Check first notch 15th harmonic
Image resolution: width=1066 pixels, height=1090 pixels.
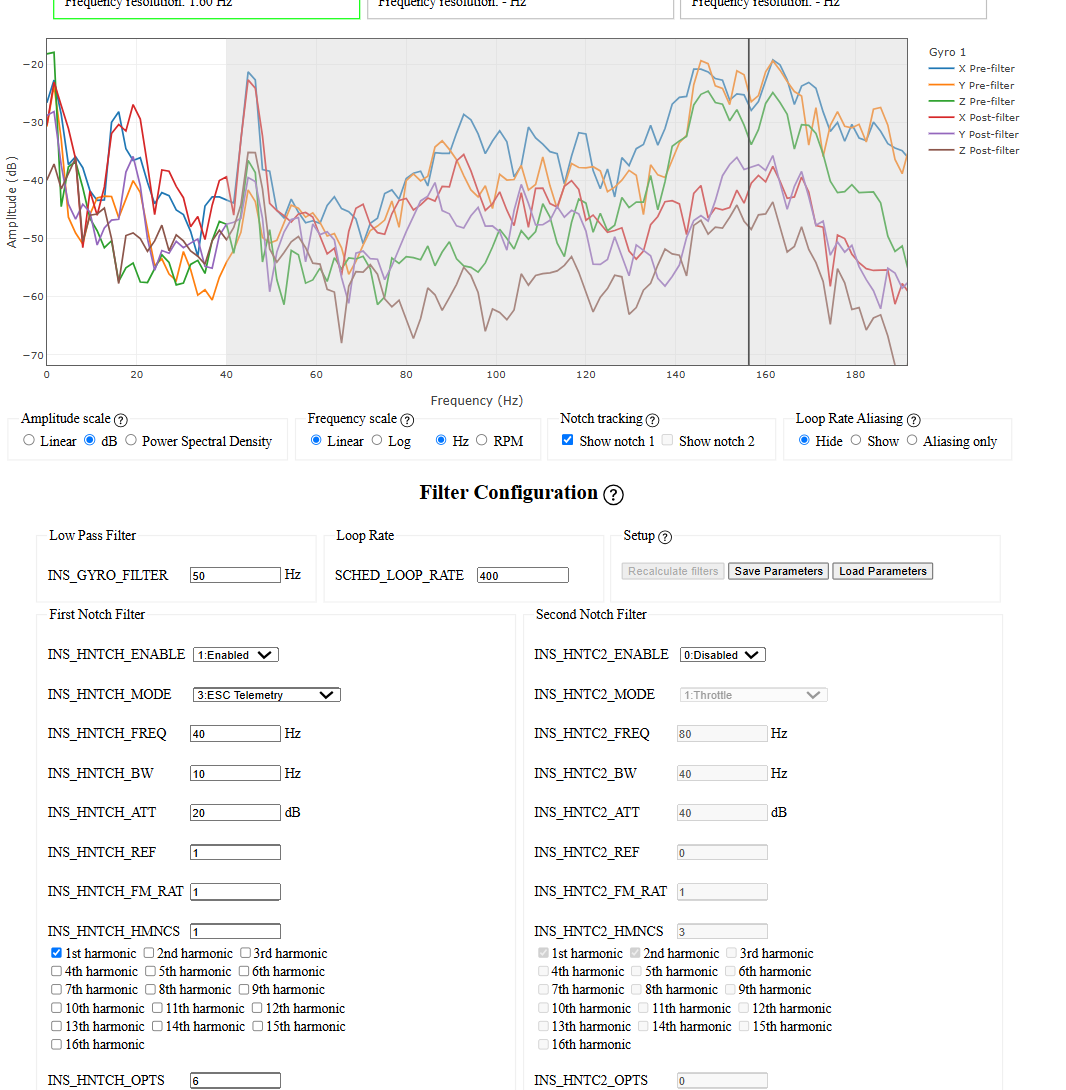coord(257,1026)
